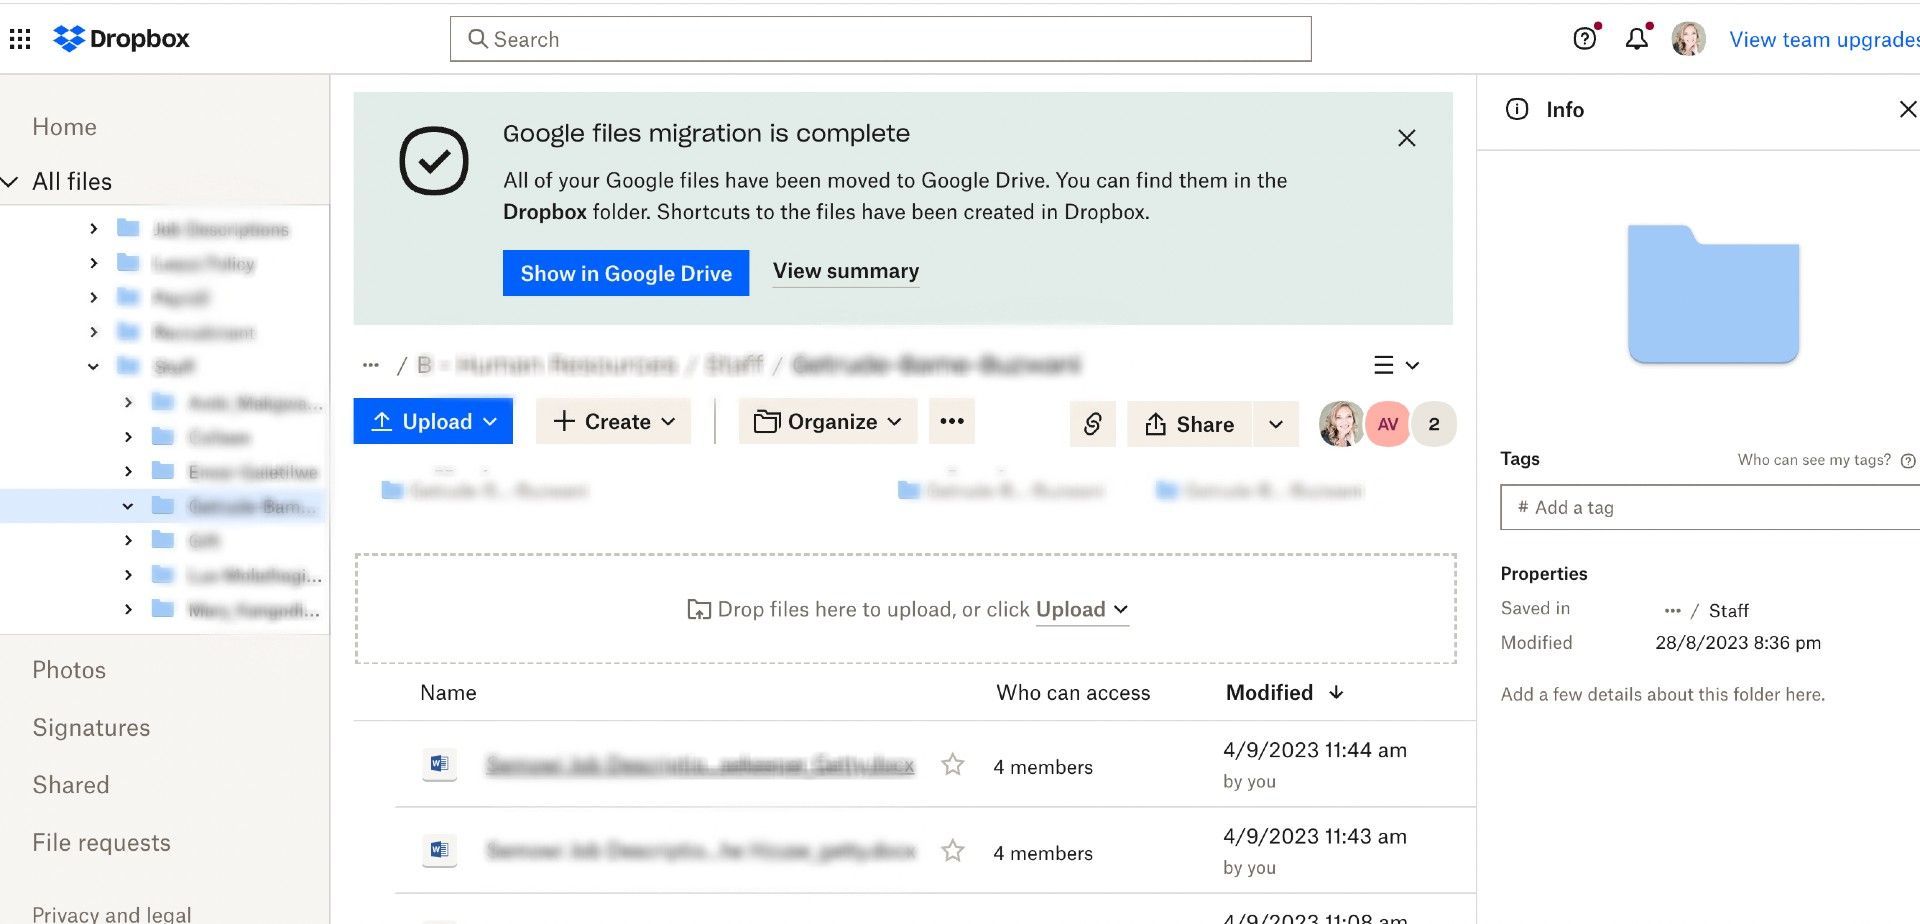Star the file modified 11:43 am

pos(953,851)
